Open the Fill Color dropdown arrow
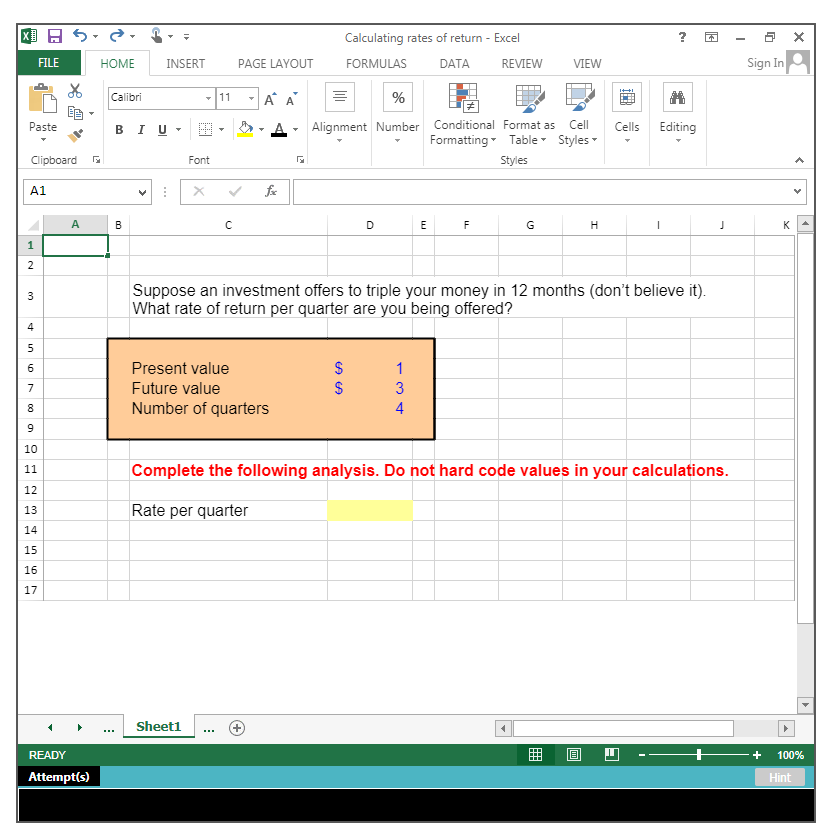This screenshot has width=834, height=840. tap(259, 130)
